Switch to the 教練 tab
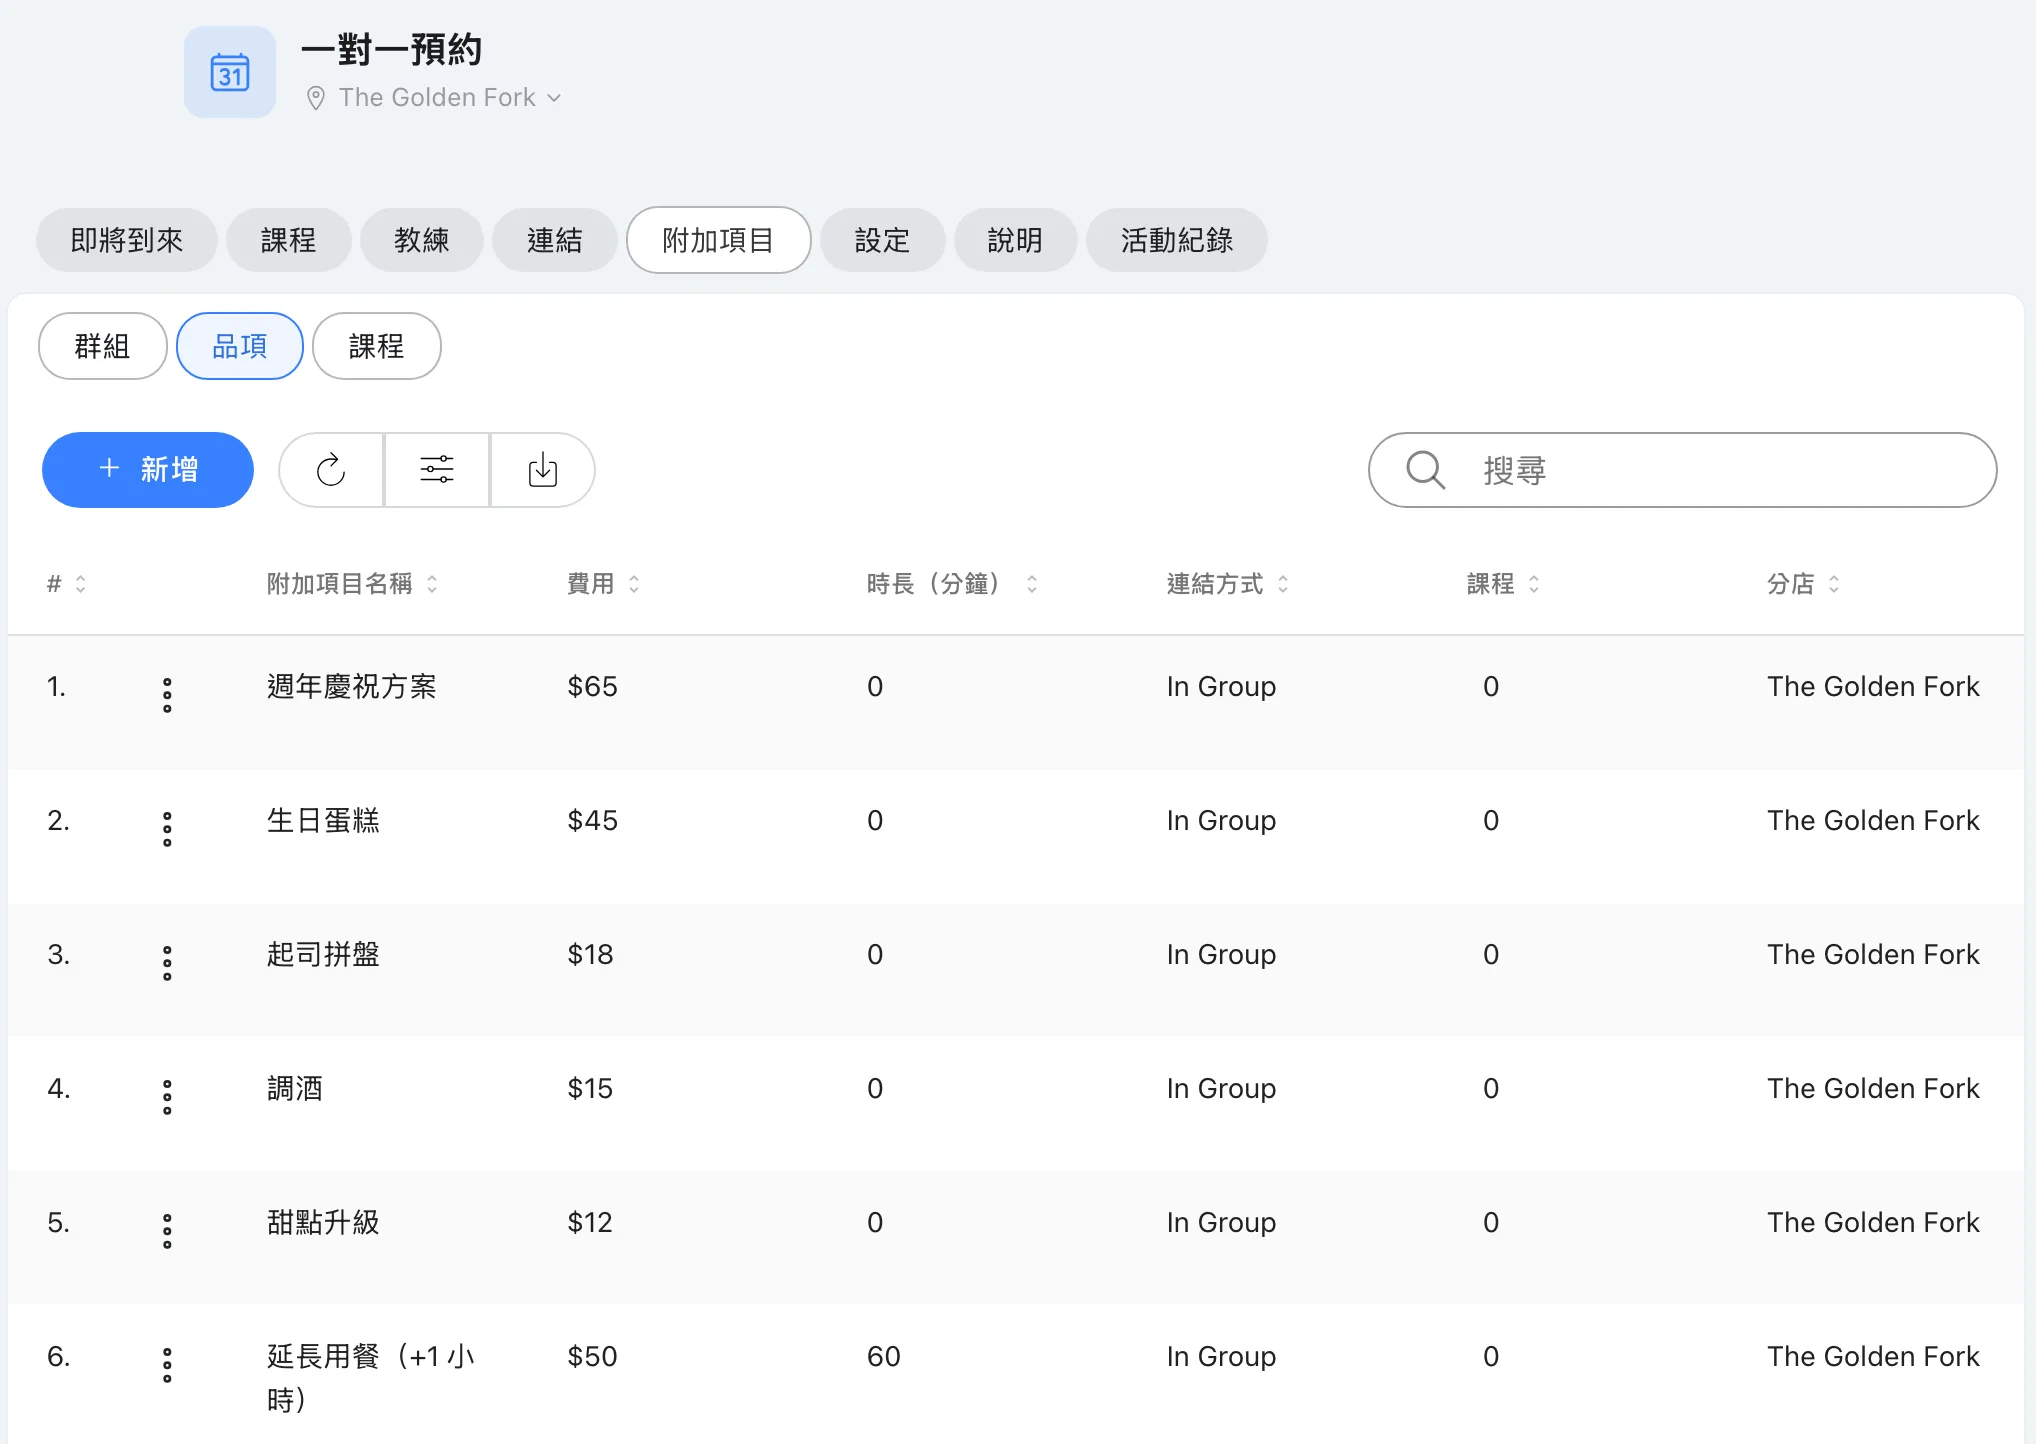The width and height of the screenshot is (2036, 1444). point(421,240)
